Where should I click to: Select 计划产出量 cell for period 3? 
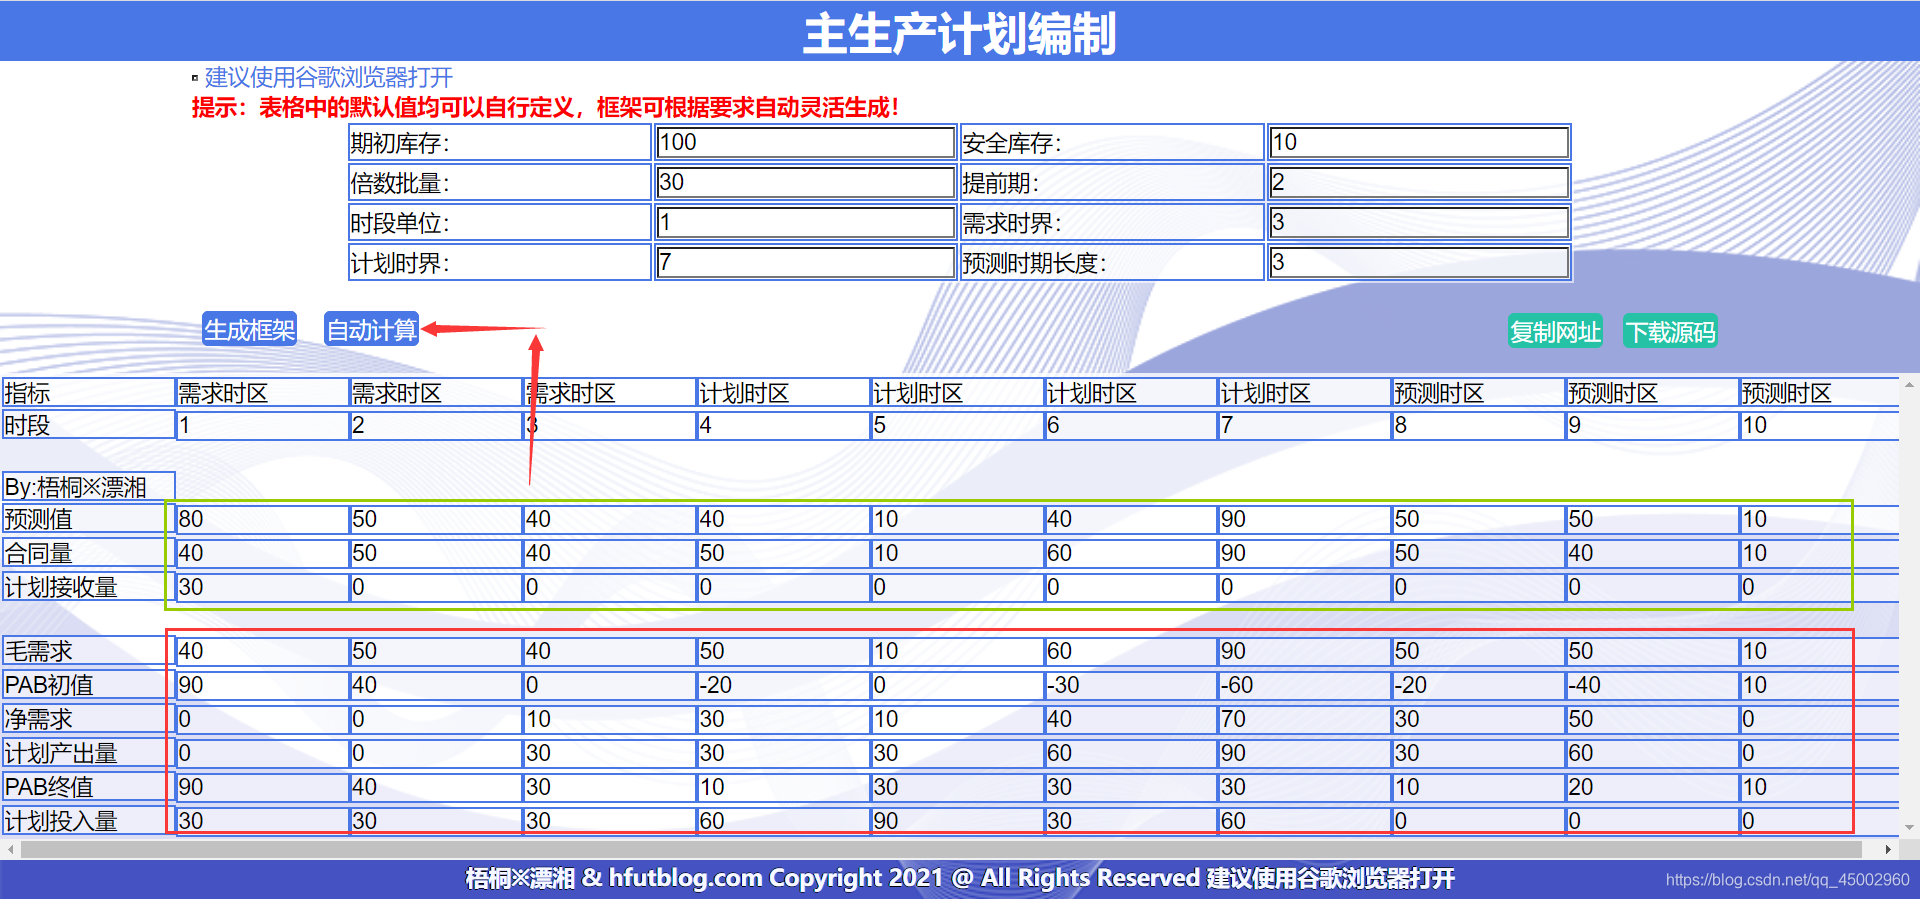[610, 753]
